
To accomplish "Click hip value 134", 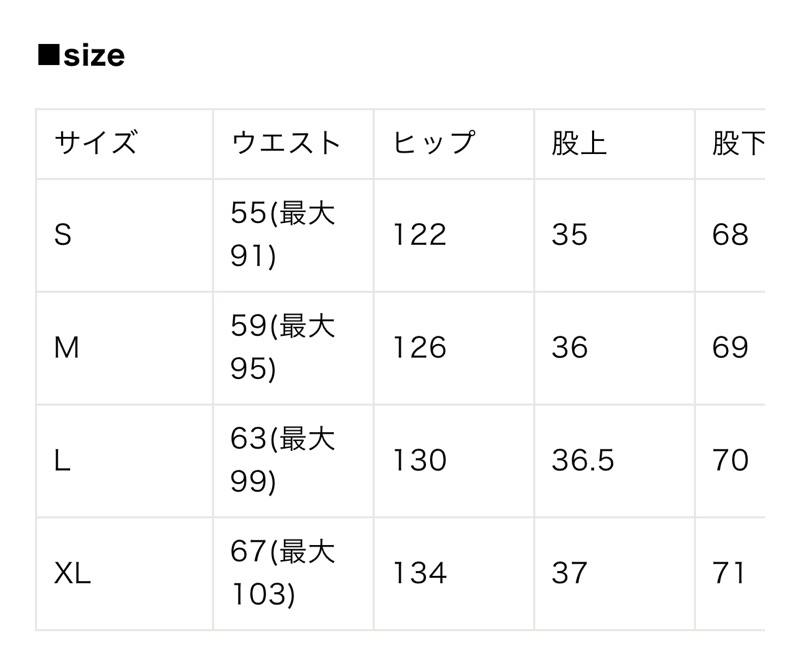I will (x=420, y=574).
